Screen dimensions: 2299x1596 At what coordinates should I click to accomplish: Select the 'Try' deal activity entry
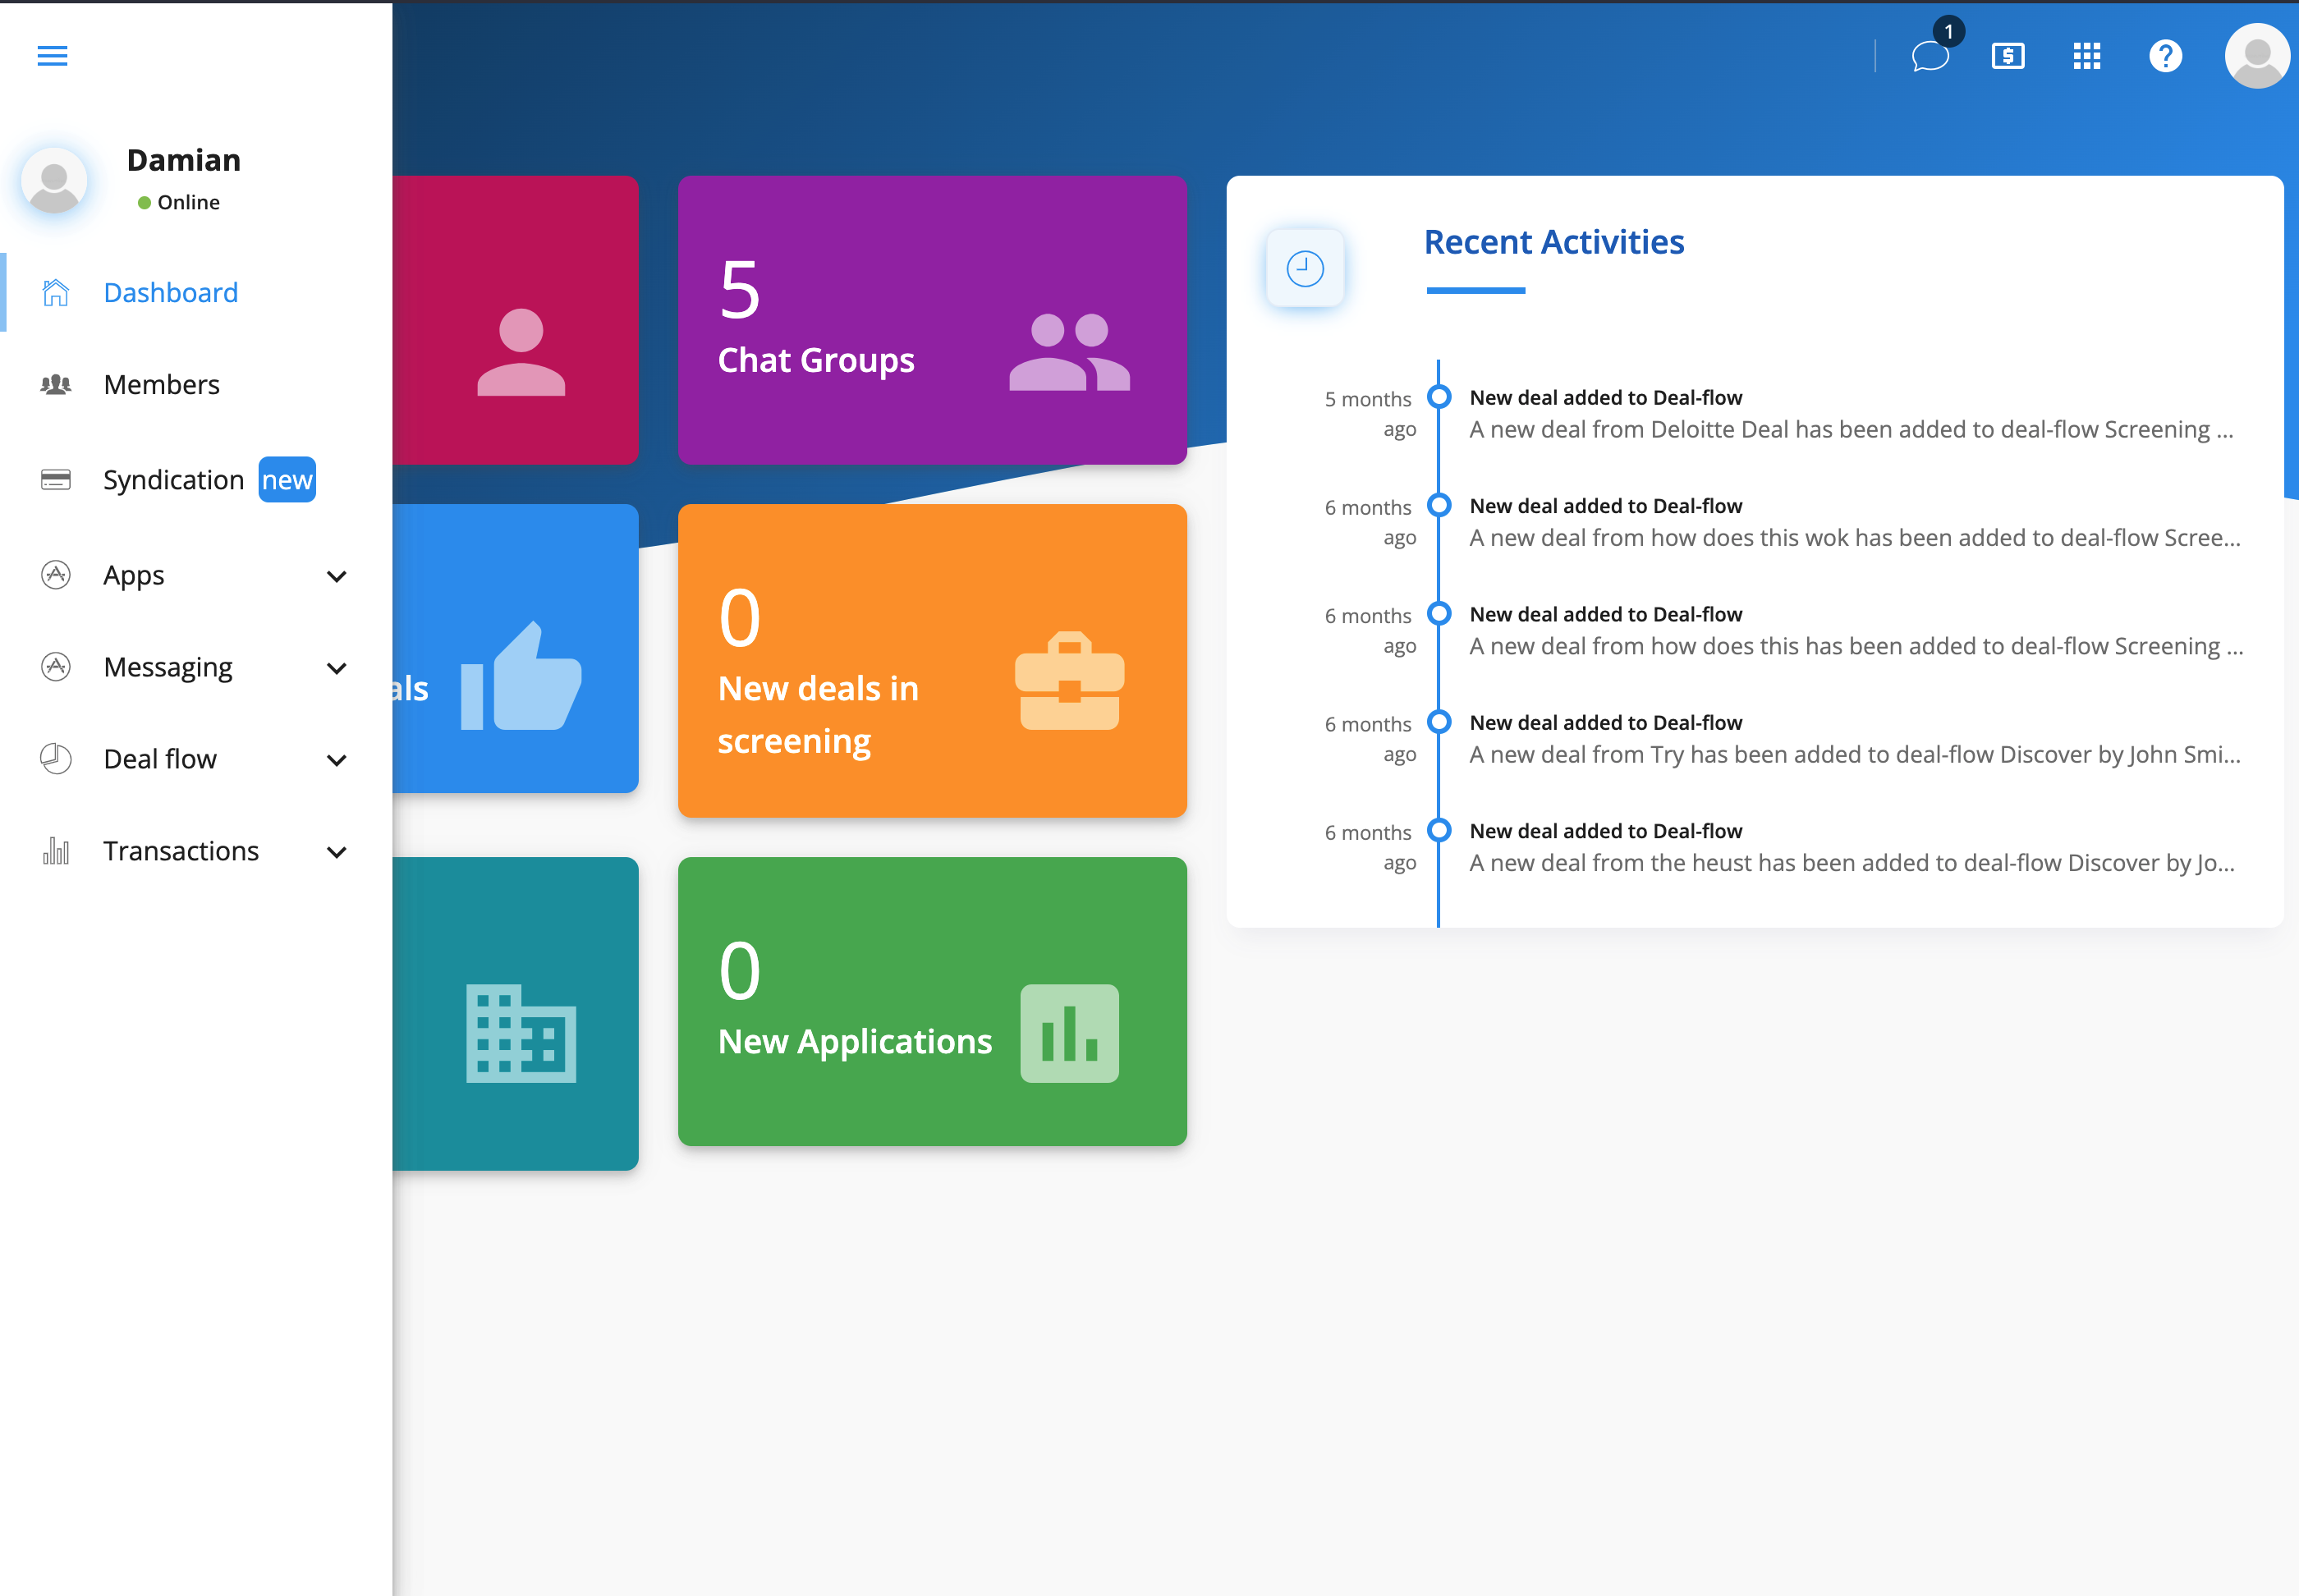tap(1855, 739)
